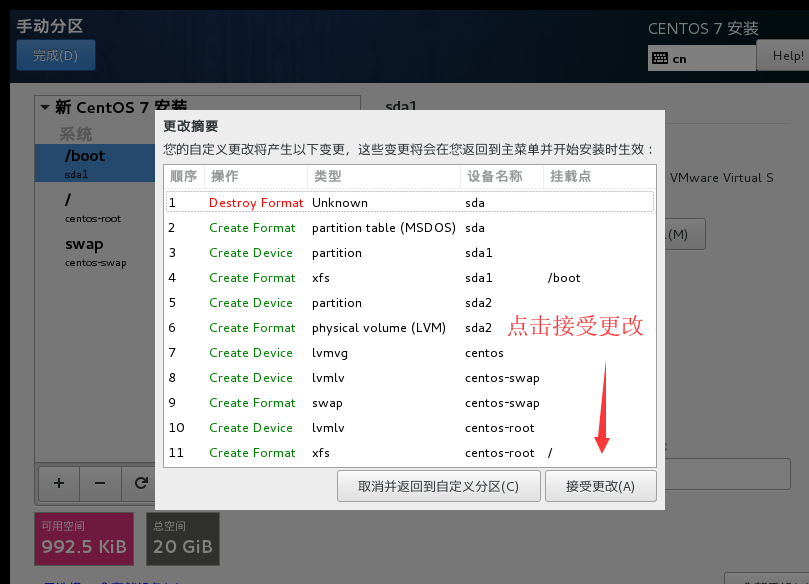Select the swap centos-swap mount point
Image resolution: width=809 pixels, height=584 pixels.
click(x=95, y=252)
